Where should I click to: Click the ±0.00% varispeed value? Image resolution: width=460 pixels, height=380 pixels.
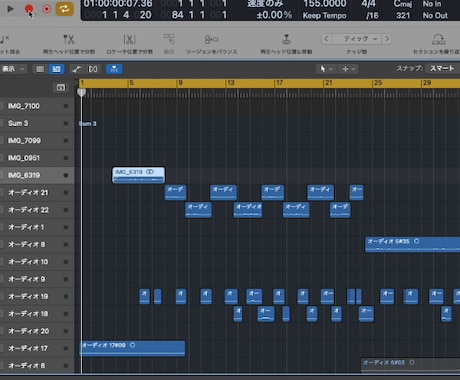tap(274, 15)
